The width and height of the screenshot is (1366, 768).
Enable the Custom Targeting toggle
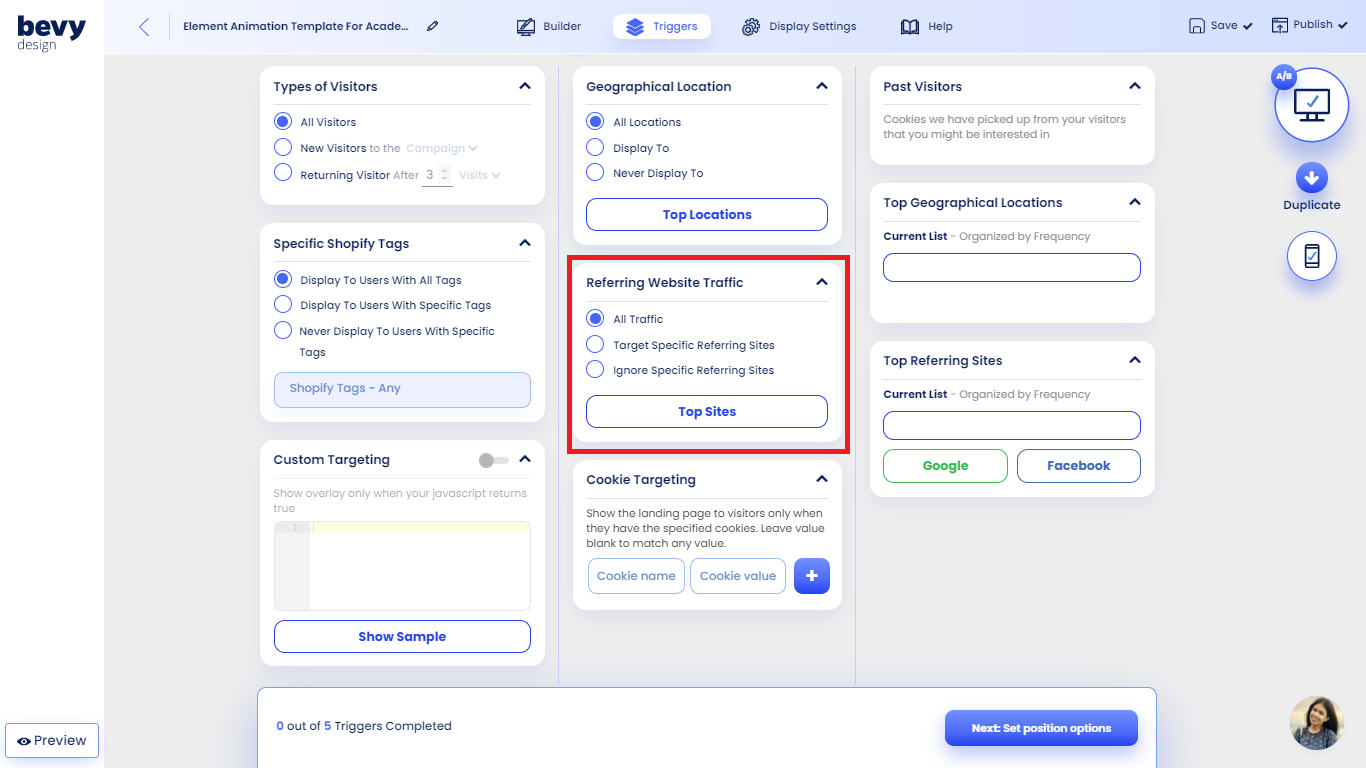coord(496,459)
